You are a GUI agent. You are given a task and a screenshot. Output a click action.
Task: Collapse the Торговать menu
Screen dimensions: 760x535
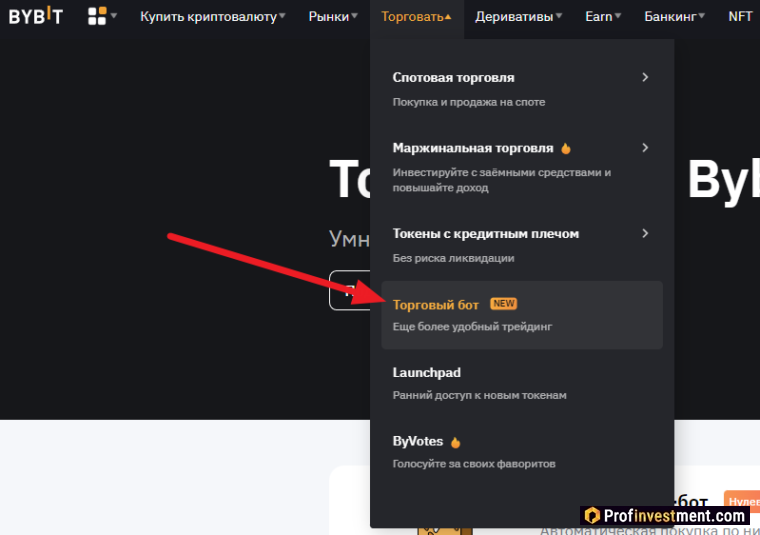tap(416, 16)
